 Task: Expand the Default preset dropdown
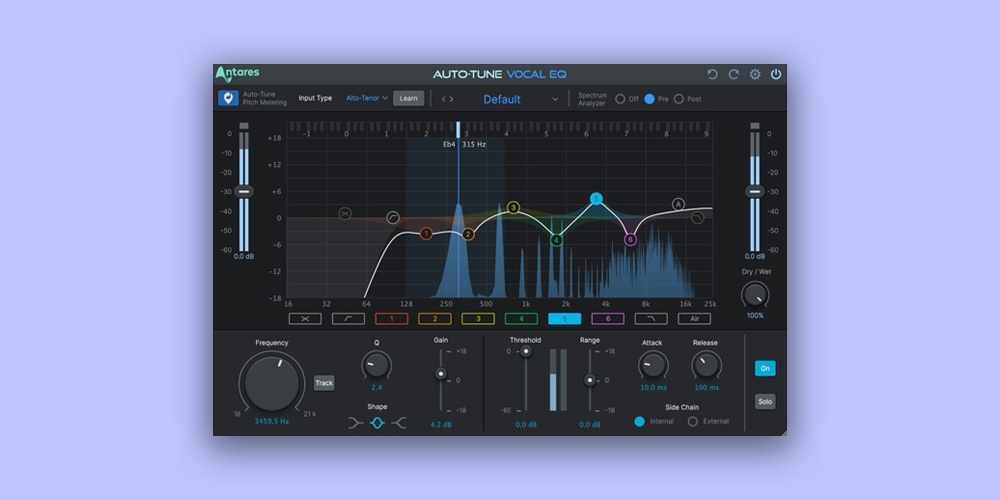[x=555, y=99]
